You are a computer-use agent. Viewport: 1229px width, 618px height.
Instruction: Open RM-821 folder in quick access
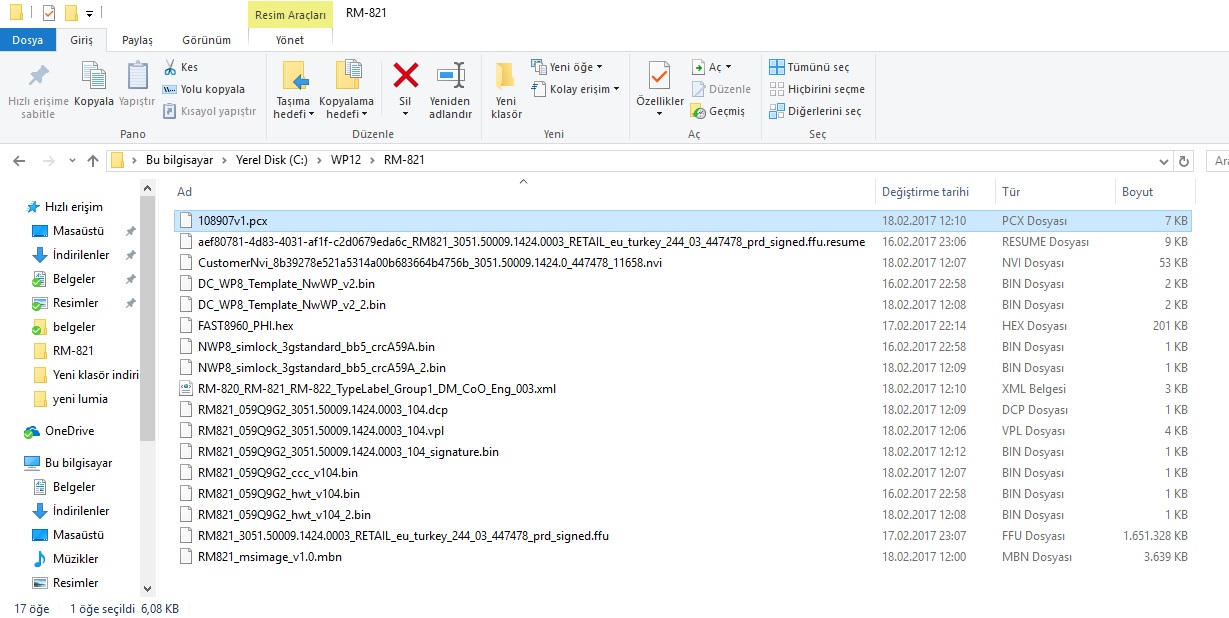coord(64,351)
